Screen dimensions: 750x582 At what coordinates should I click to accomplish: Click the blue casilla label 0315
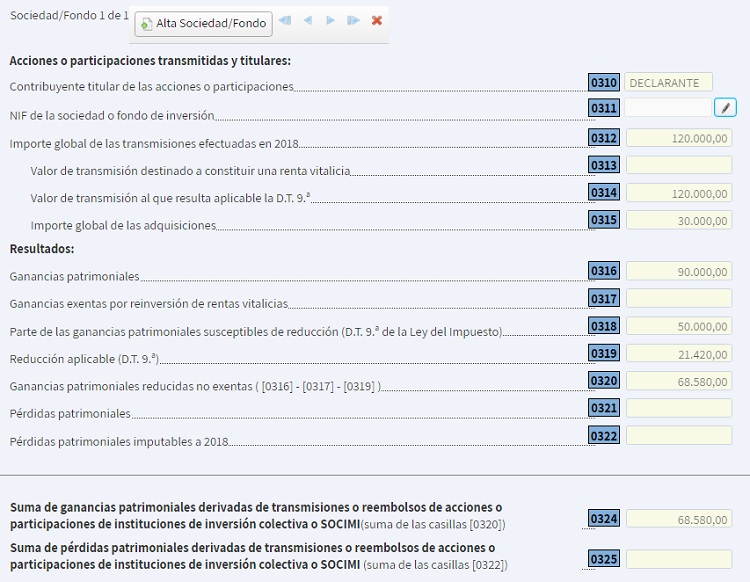[604, 220]
